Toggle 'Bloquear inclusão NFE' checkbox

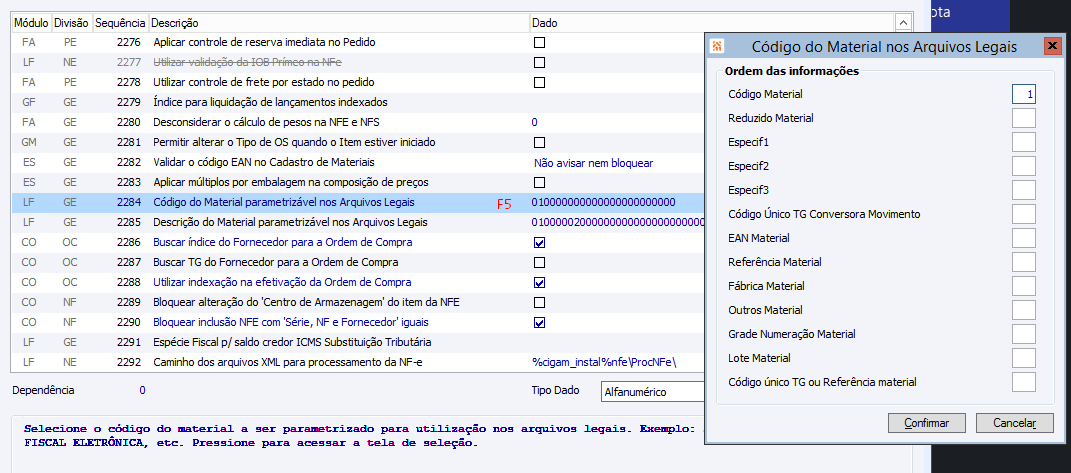coord(539,323)
